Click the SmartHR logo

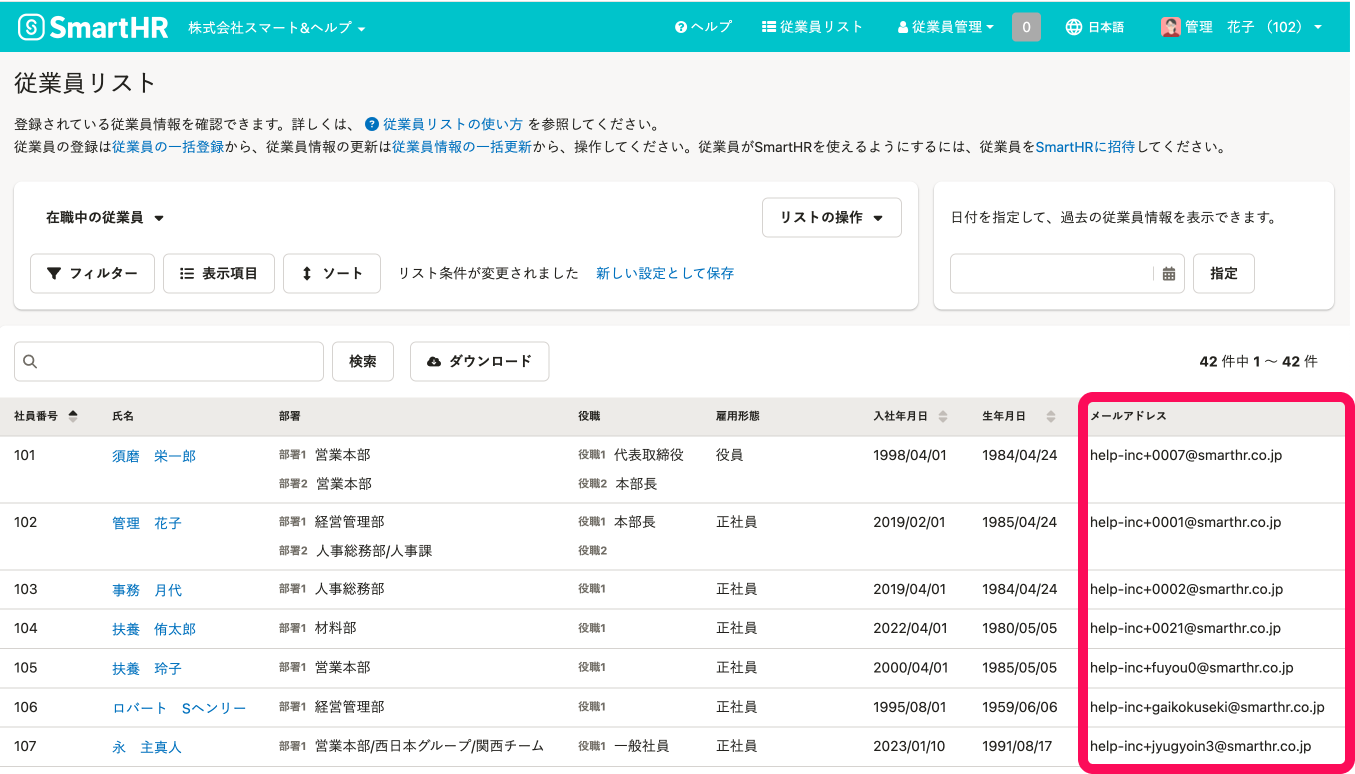click(x=93, y=27)
